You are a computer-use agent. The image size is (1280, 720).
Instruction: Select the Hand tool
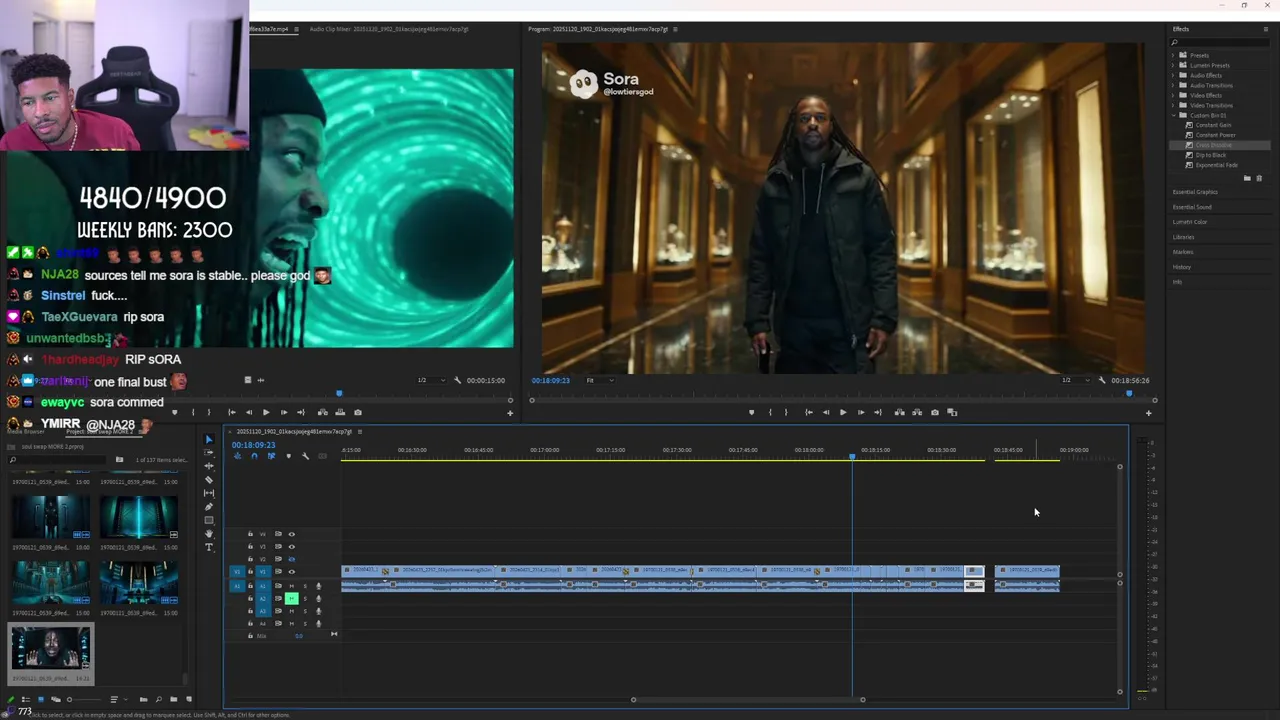[x=209, y=534]
